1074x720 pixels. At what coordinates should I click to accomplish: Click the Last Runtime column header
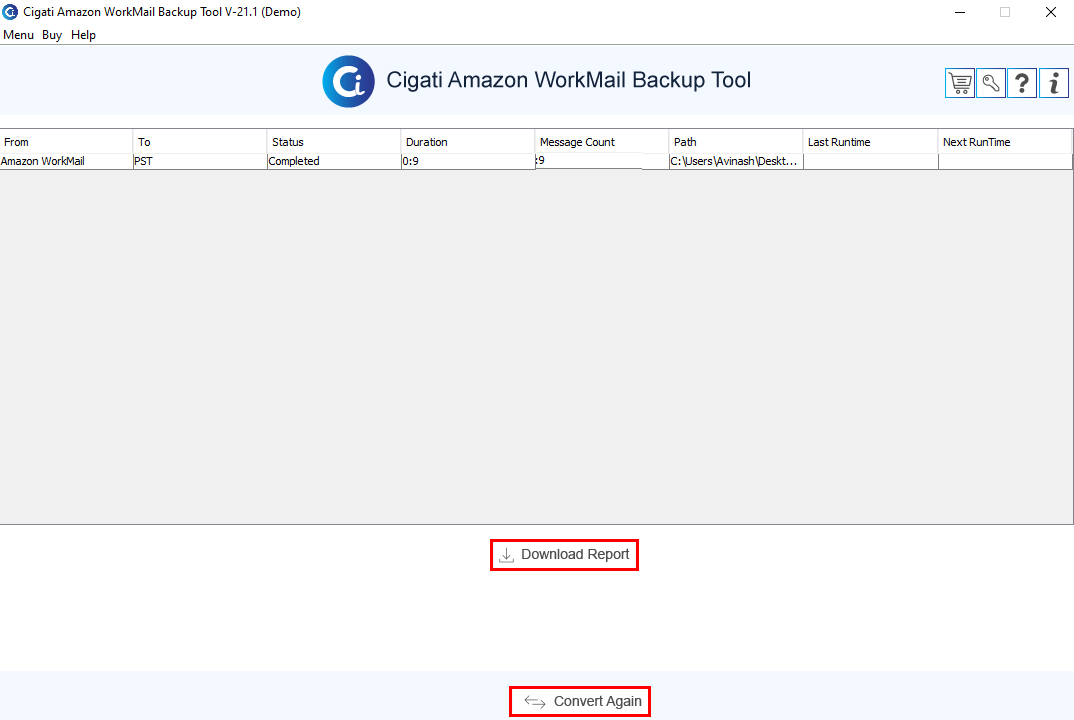click(871, 142)
